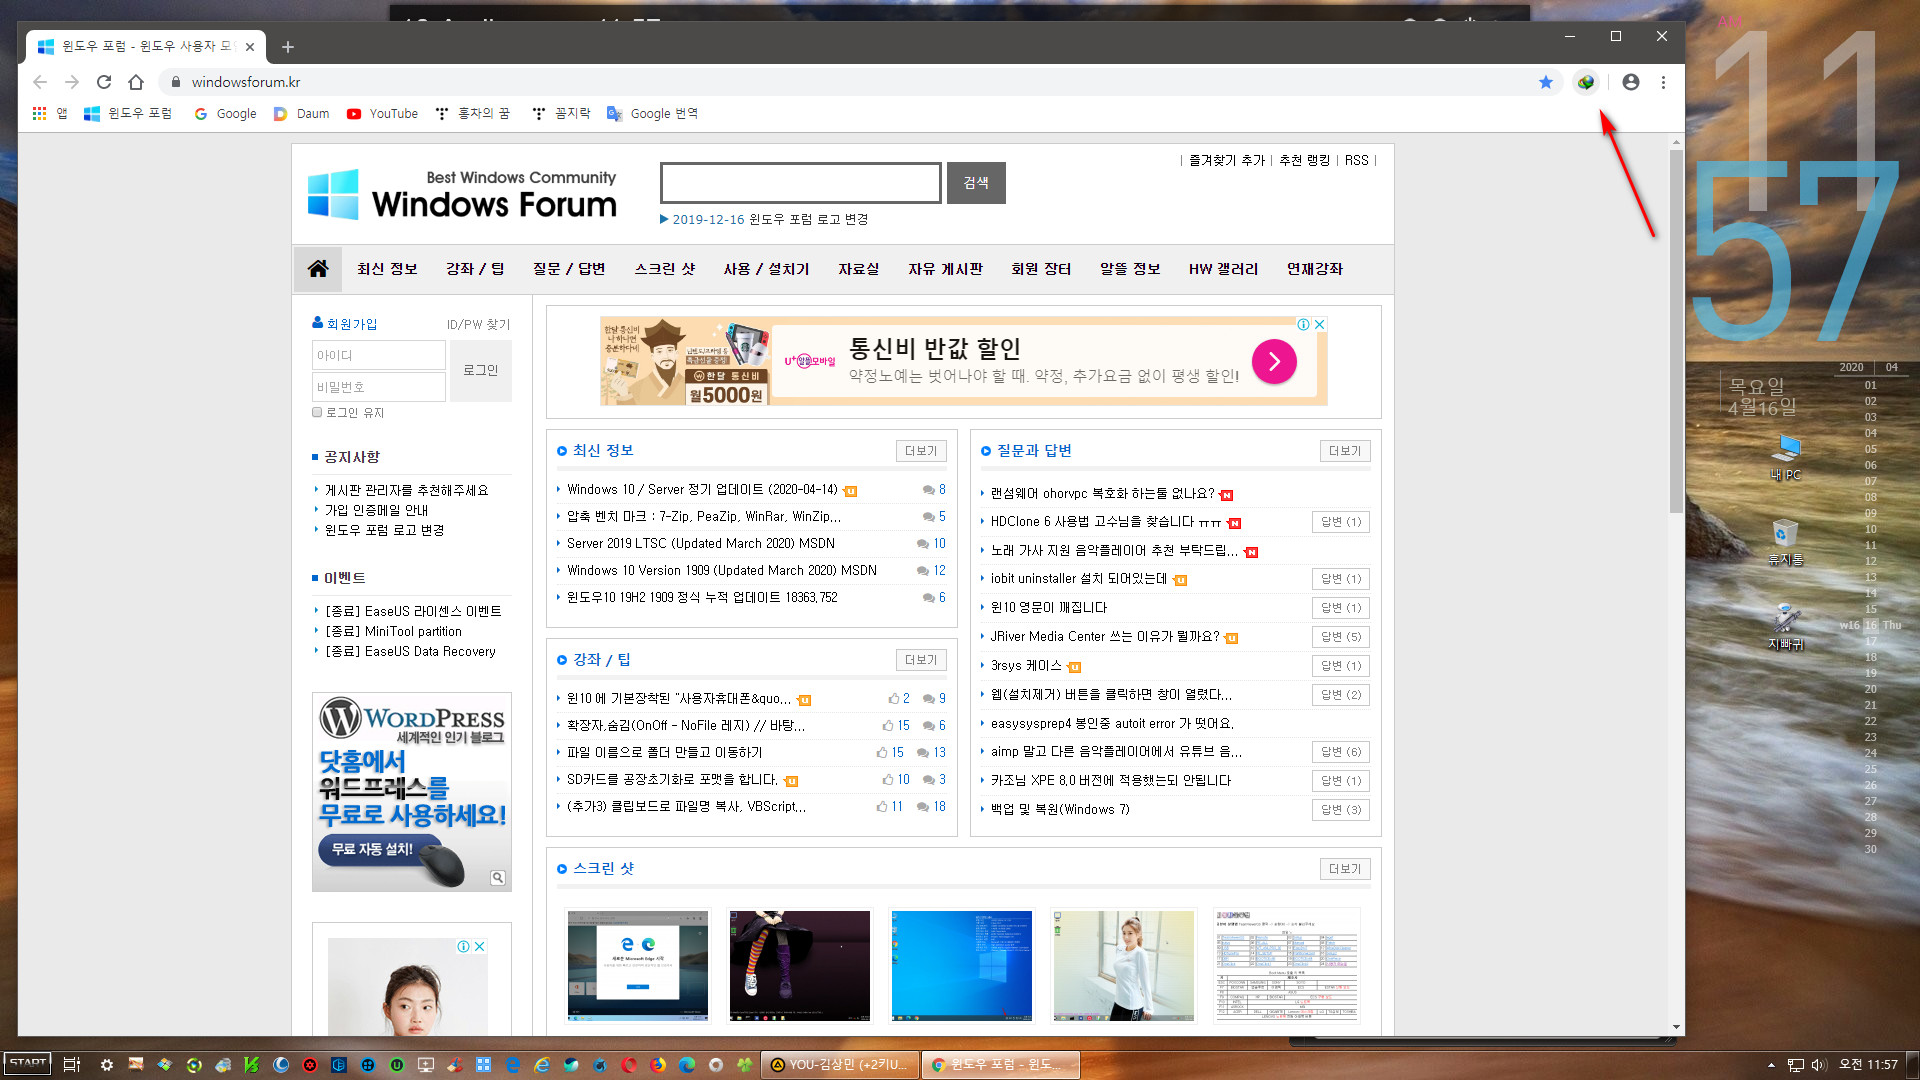The image size is (1920, 1080).
Task: Open the YouTube bookmark
Action: (383, 114)
